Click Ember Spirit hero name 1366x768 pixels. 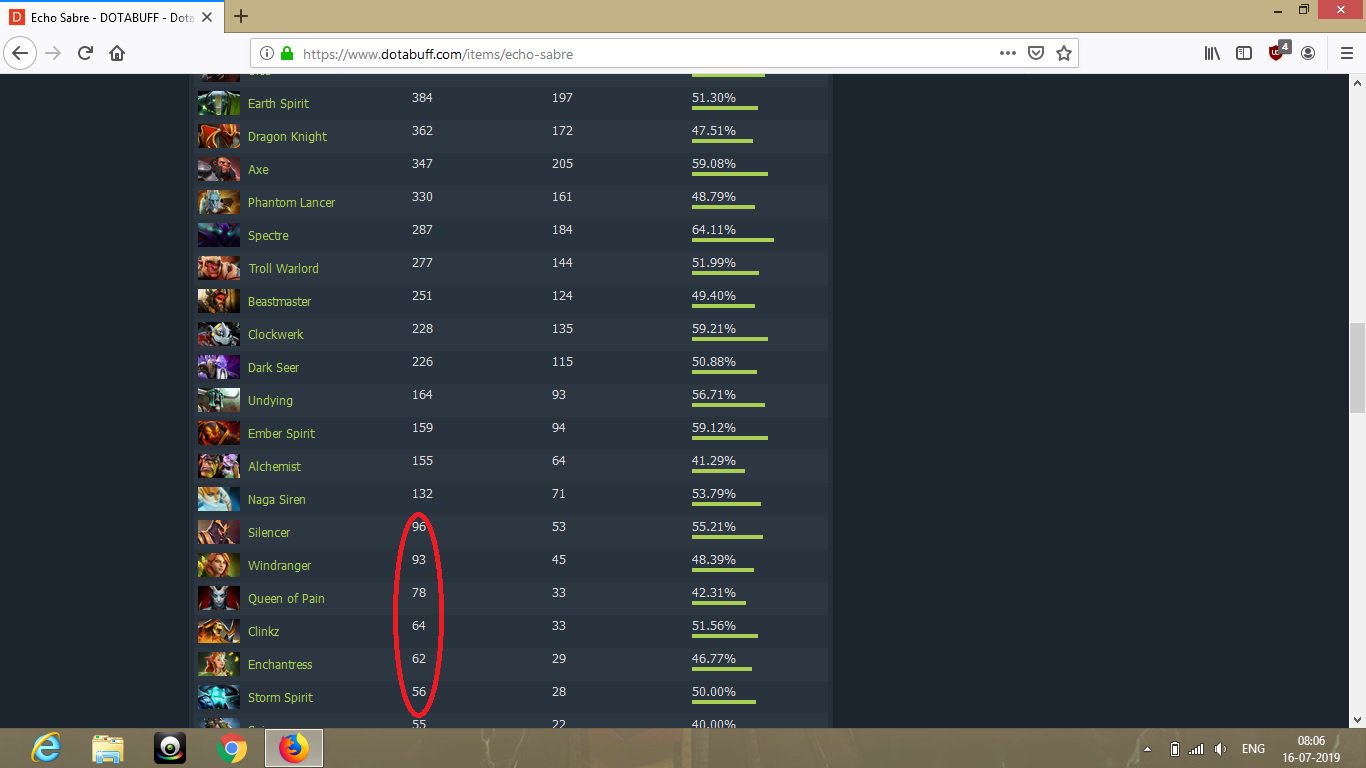[281, 434]
